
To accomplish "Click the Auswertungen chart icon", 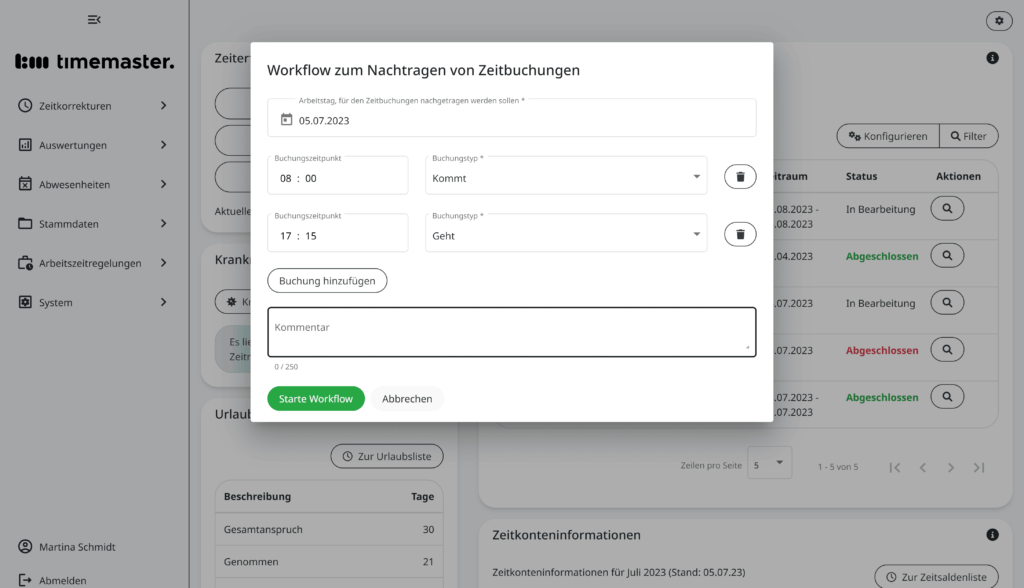I will coord(24,144).
